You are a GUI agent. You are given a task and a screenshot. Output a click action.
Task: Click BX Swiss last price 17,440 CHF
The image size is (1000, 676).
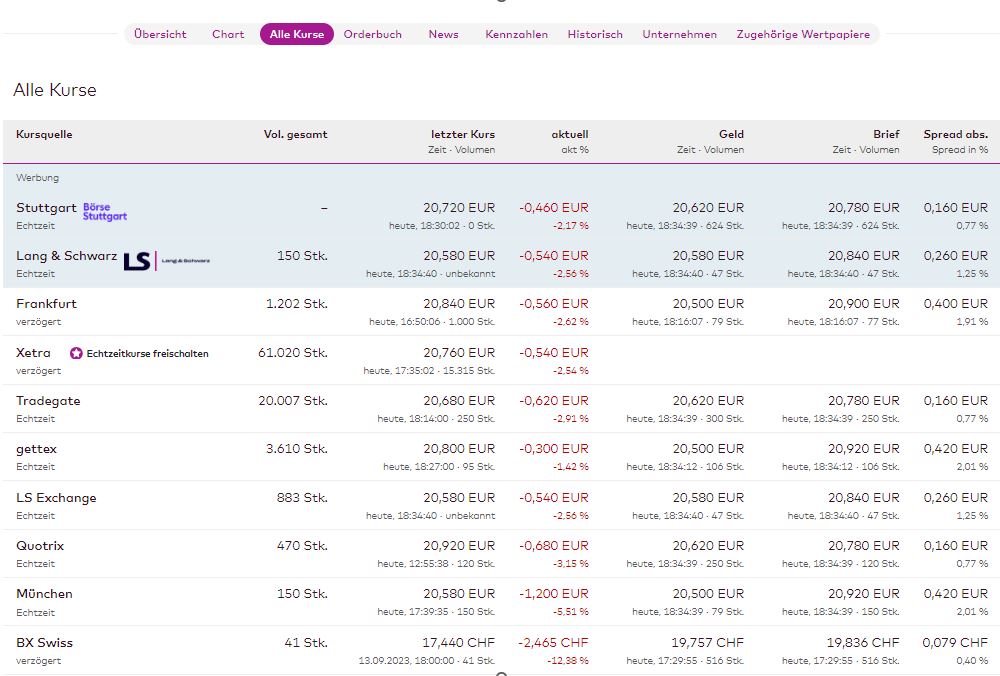coord(458,642)
